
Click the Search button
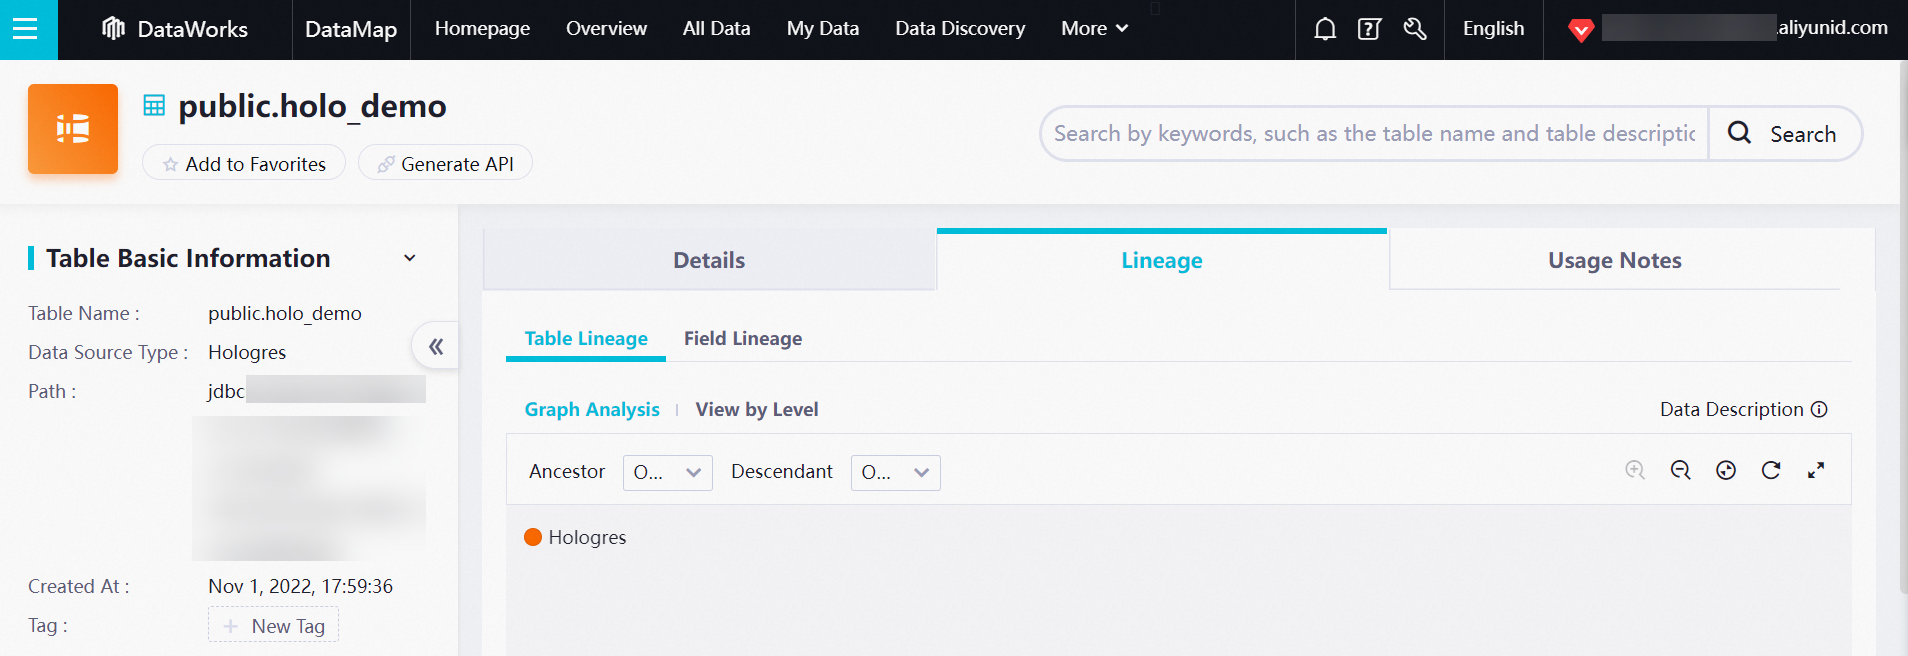coord(1785,133)
